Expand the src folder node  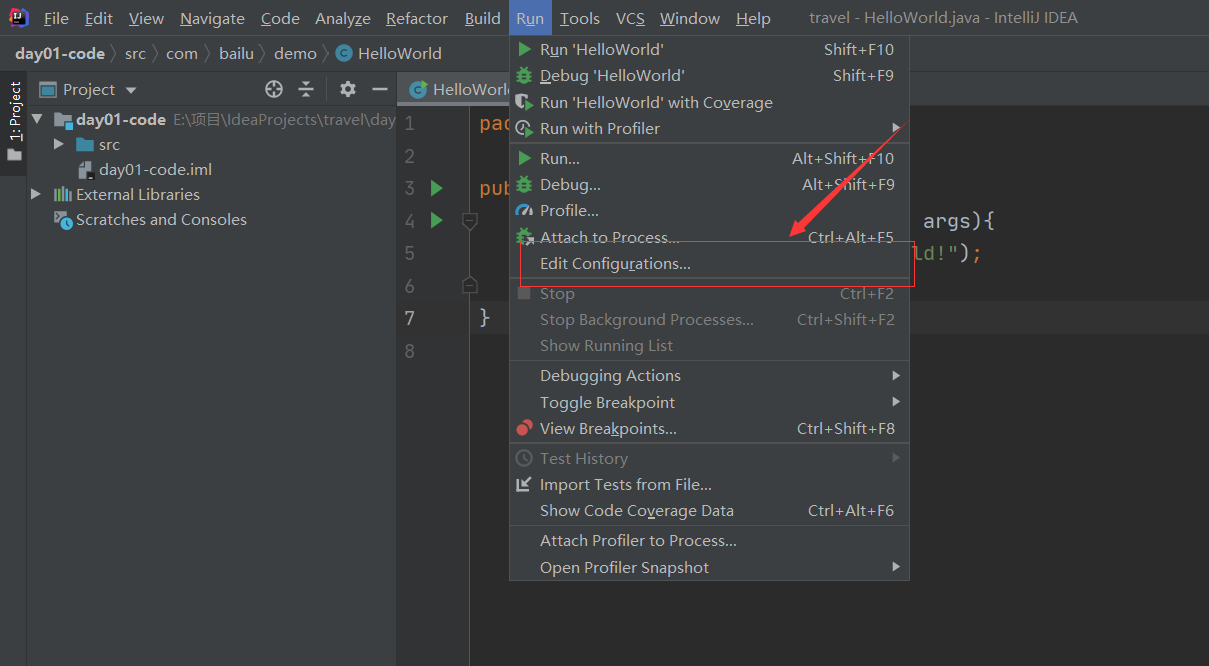pos(59,144)
